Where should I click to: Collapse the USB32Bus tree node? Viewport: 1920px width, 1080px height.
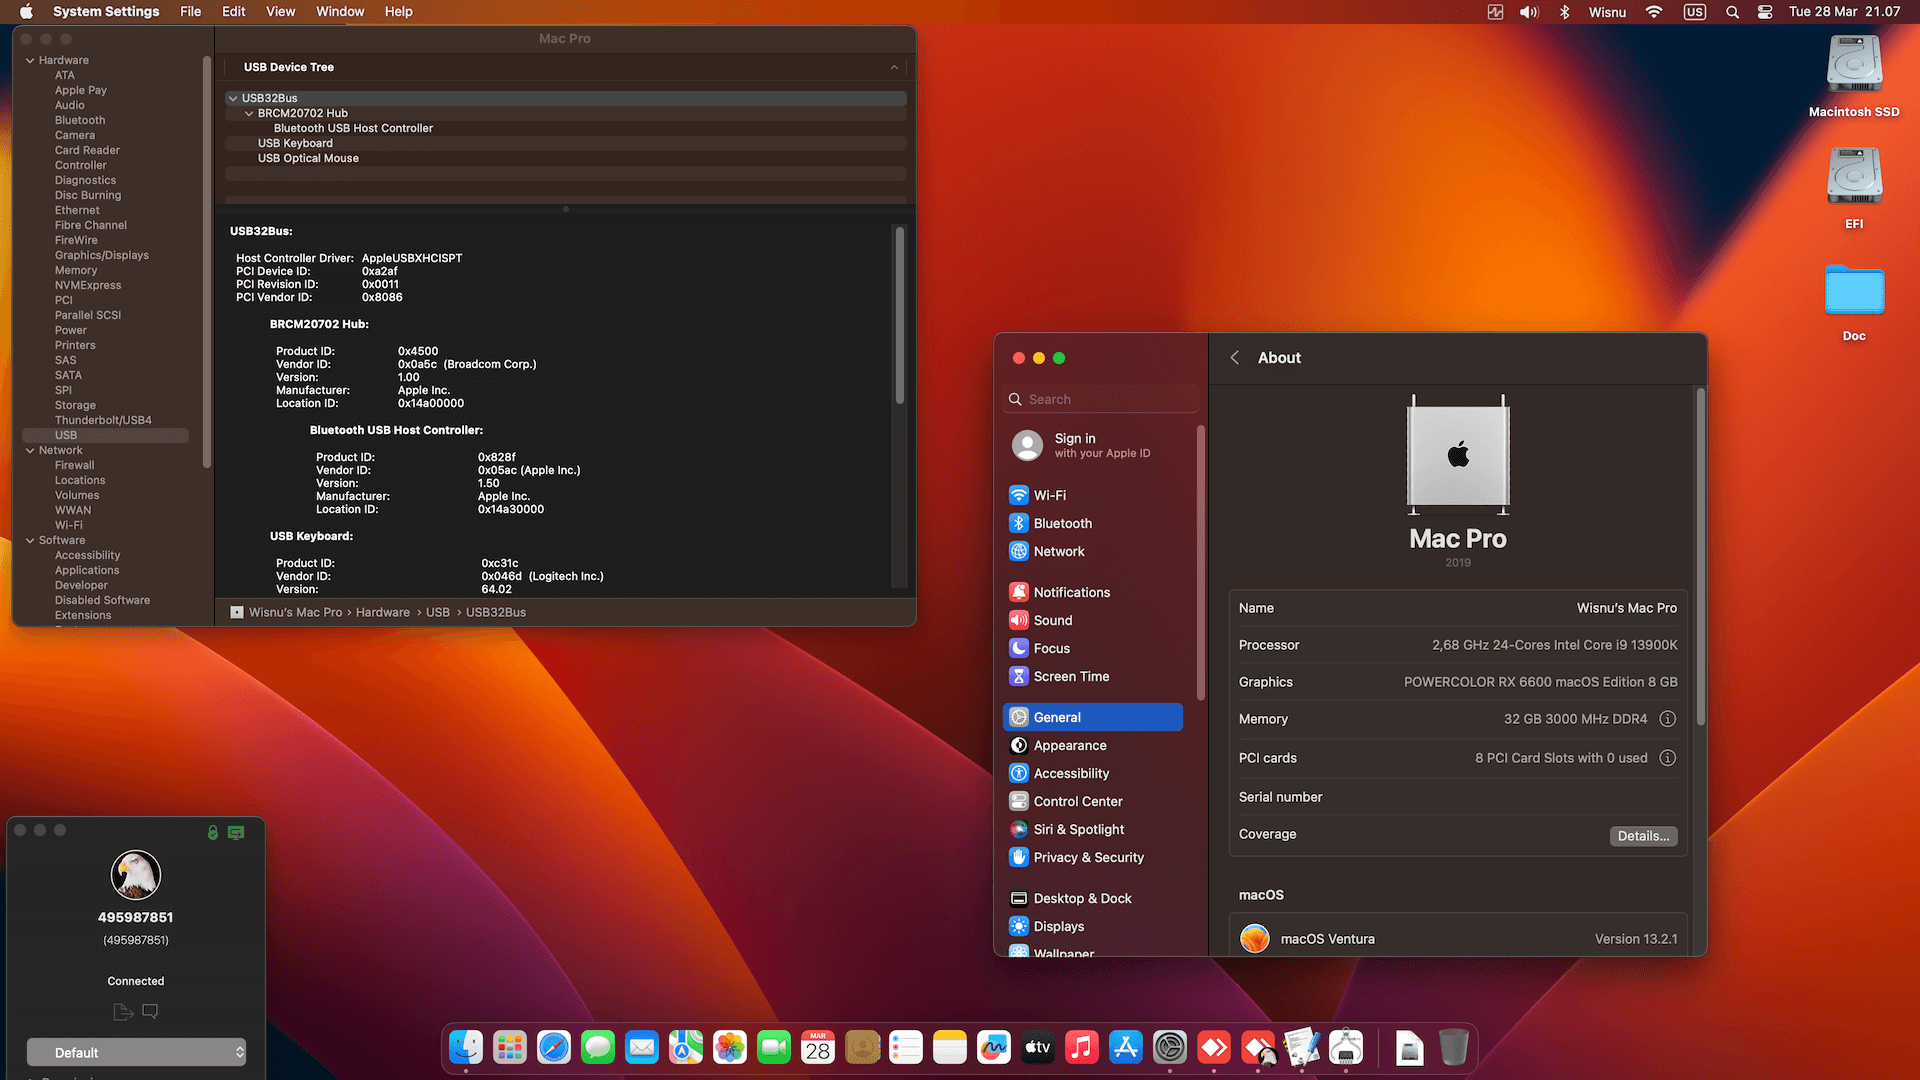233,98
